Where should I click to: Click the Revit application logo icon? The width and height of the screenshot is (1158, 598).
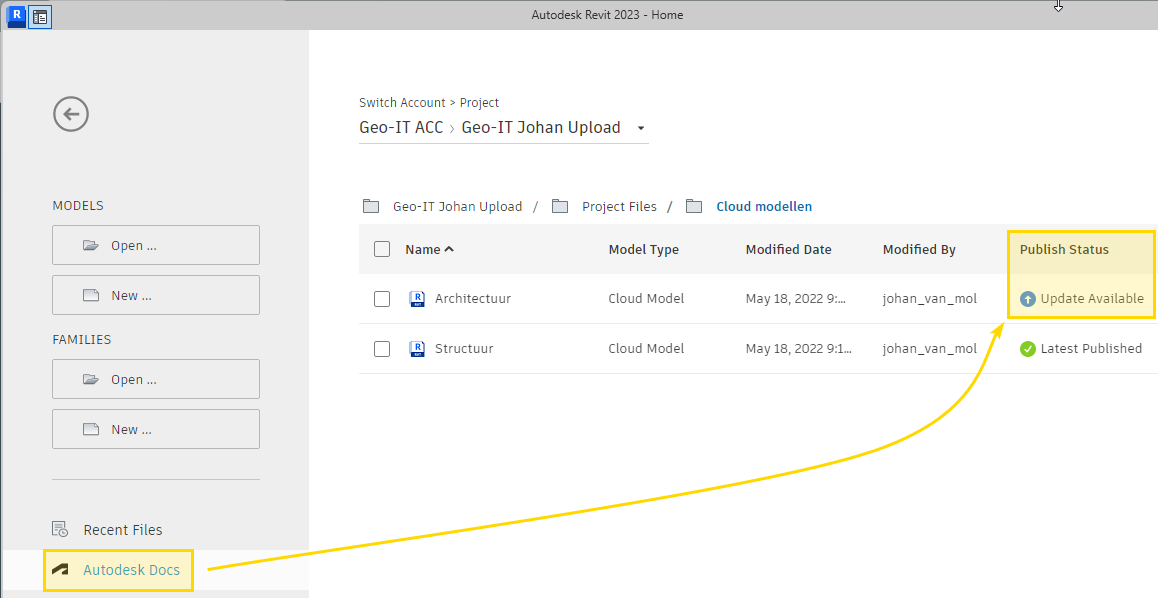[16, 16]
